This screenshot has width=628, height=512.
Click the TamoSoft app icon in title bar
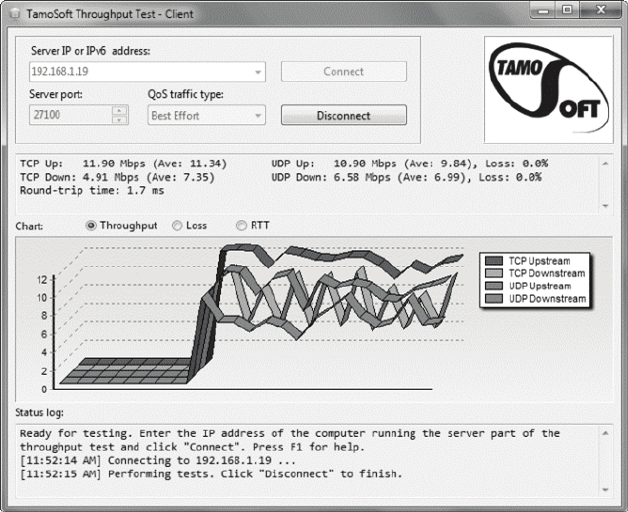[x=15, y=14]
